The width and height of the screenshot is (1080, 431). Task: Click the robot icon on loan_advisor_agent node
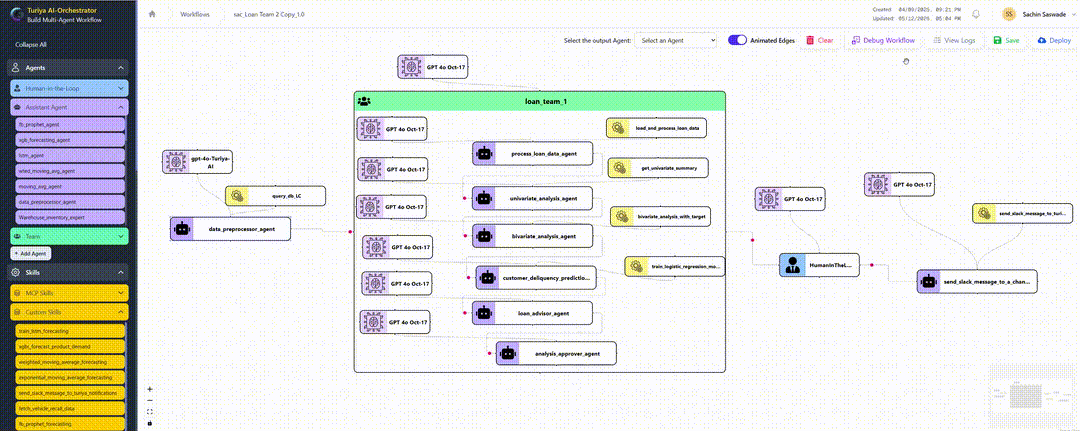click(484, 313)
